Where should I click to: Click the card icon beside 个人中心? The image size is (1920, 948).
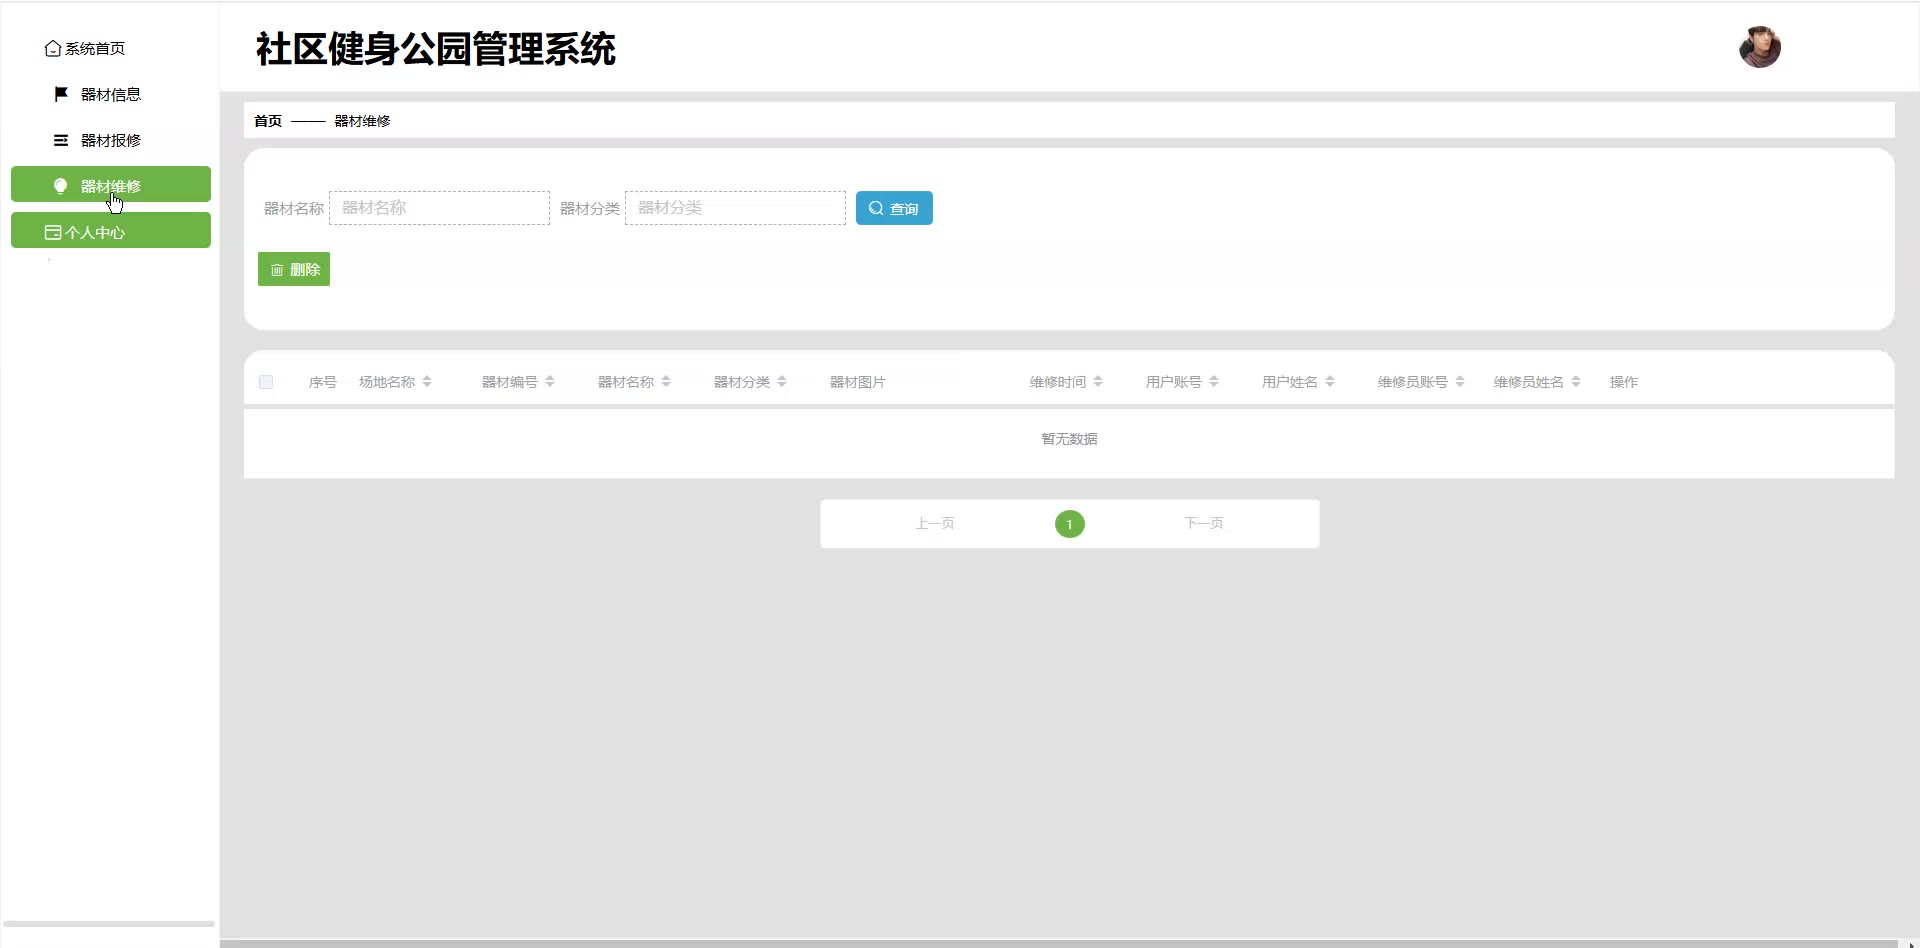click(x=53, y=232)
